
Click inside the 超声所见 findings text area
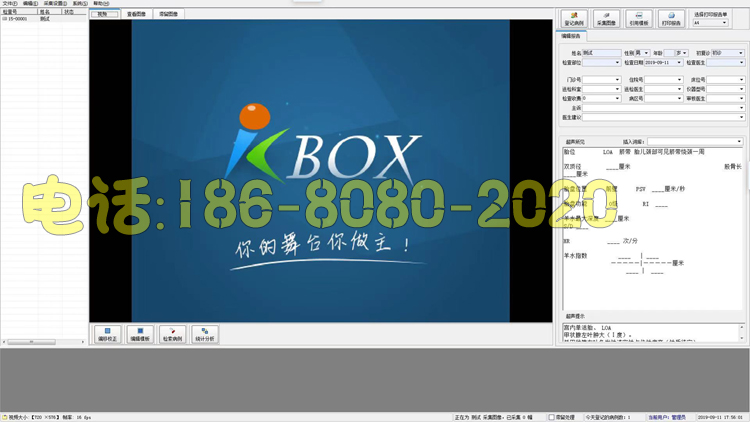(652, 229)
